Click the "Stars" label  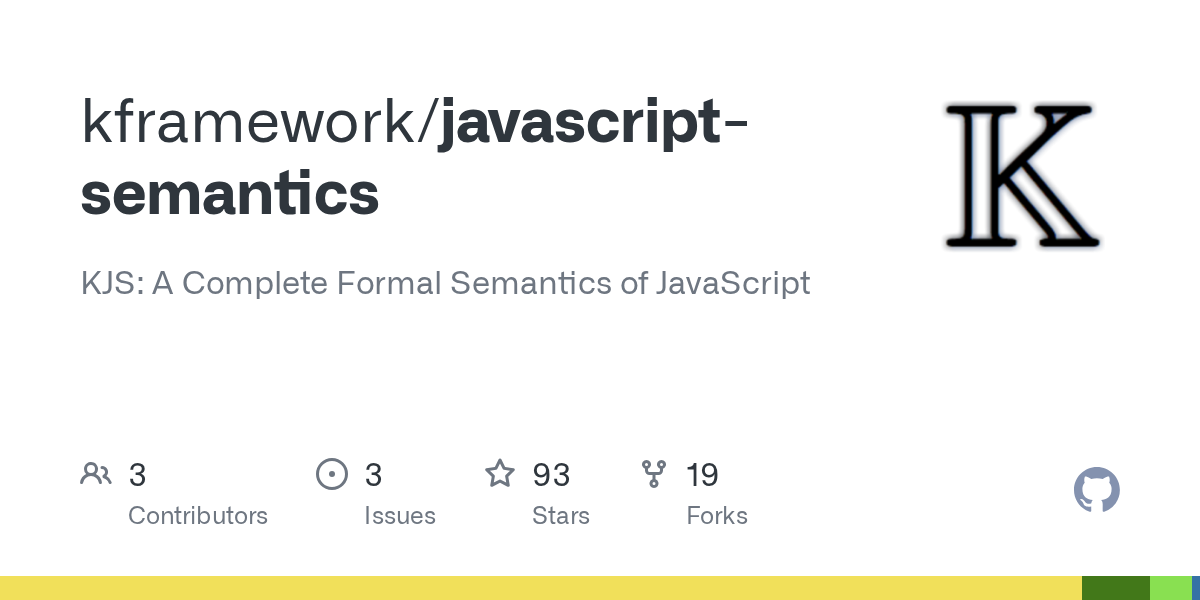[561, 516]
